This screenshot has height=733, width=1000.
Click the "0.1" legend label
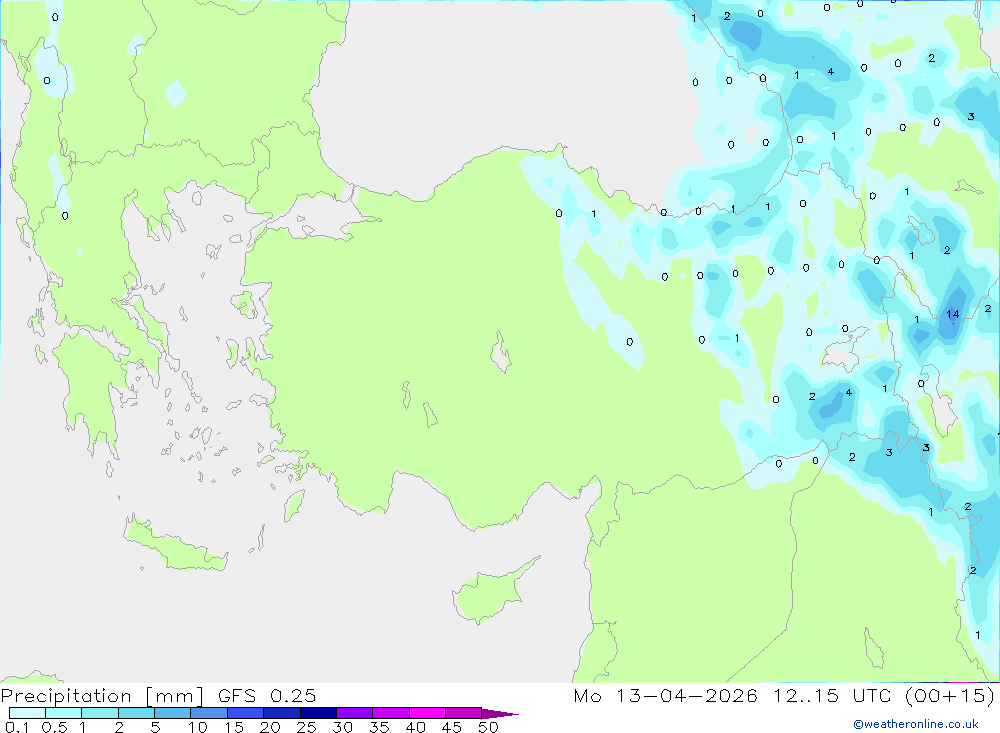click(x=17, y=727)
